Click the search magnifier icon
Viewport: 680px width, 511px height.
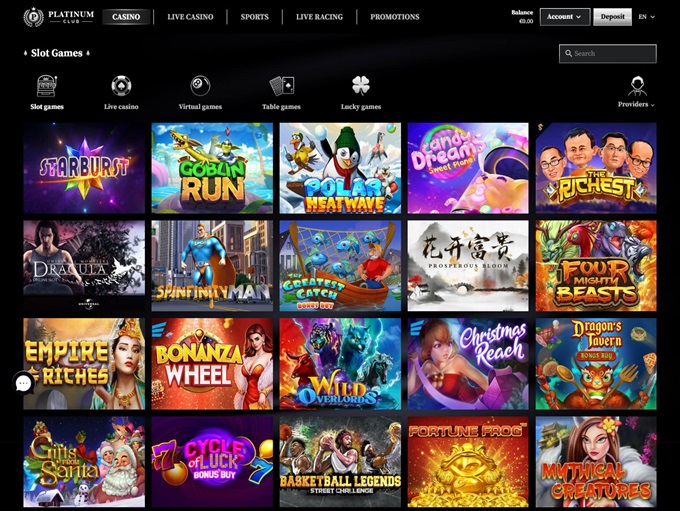coord(568,53)
